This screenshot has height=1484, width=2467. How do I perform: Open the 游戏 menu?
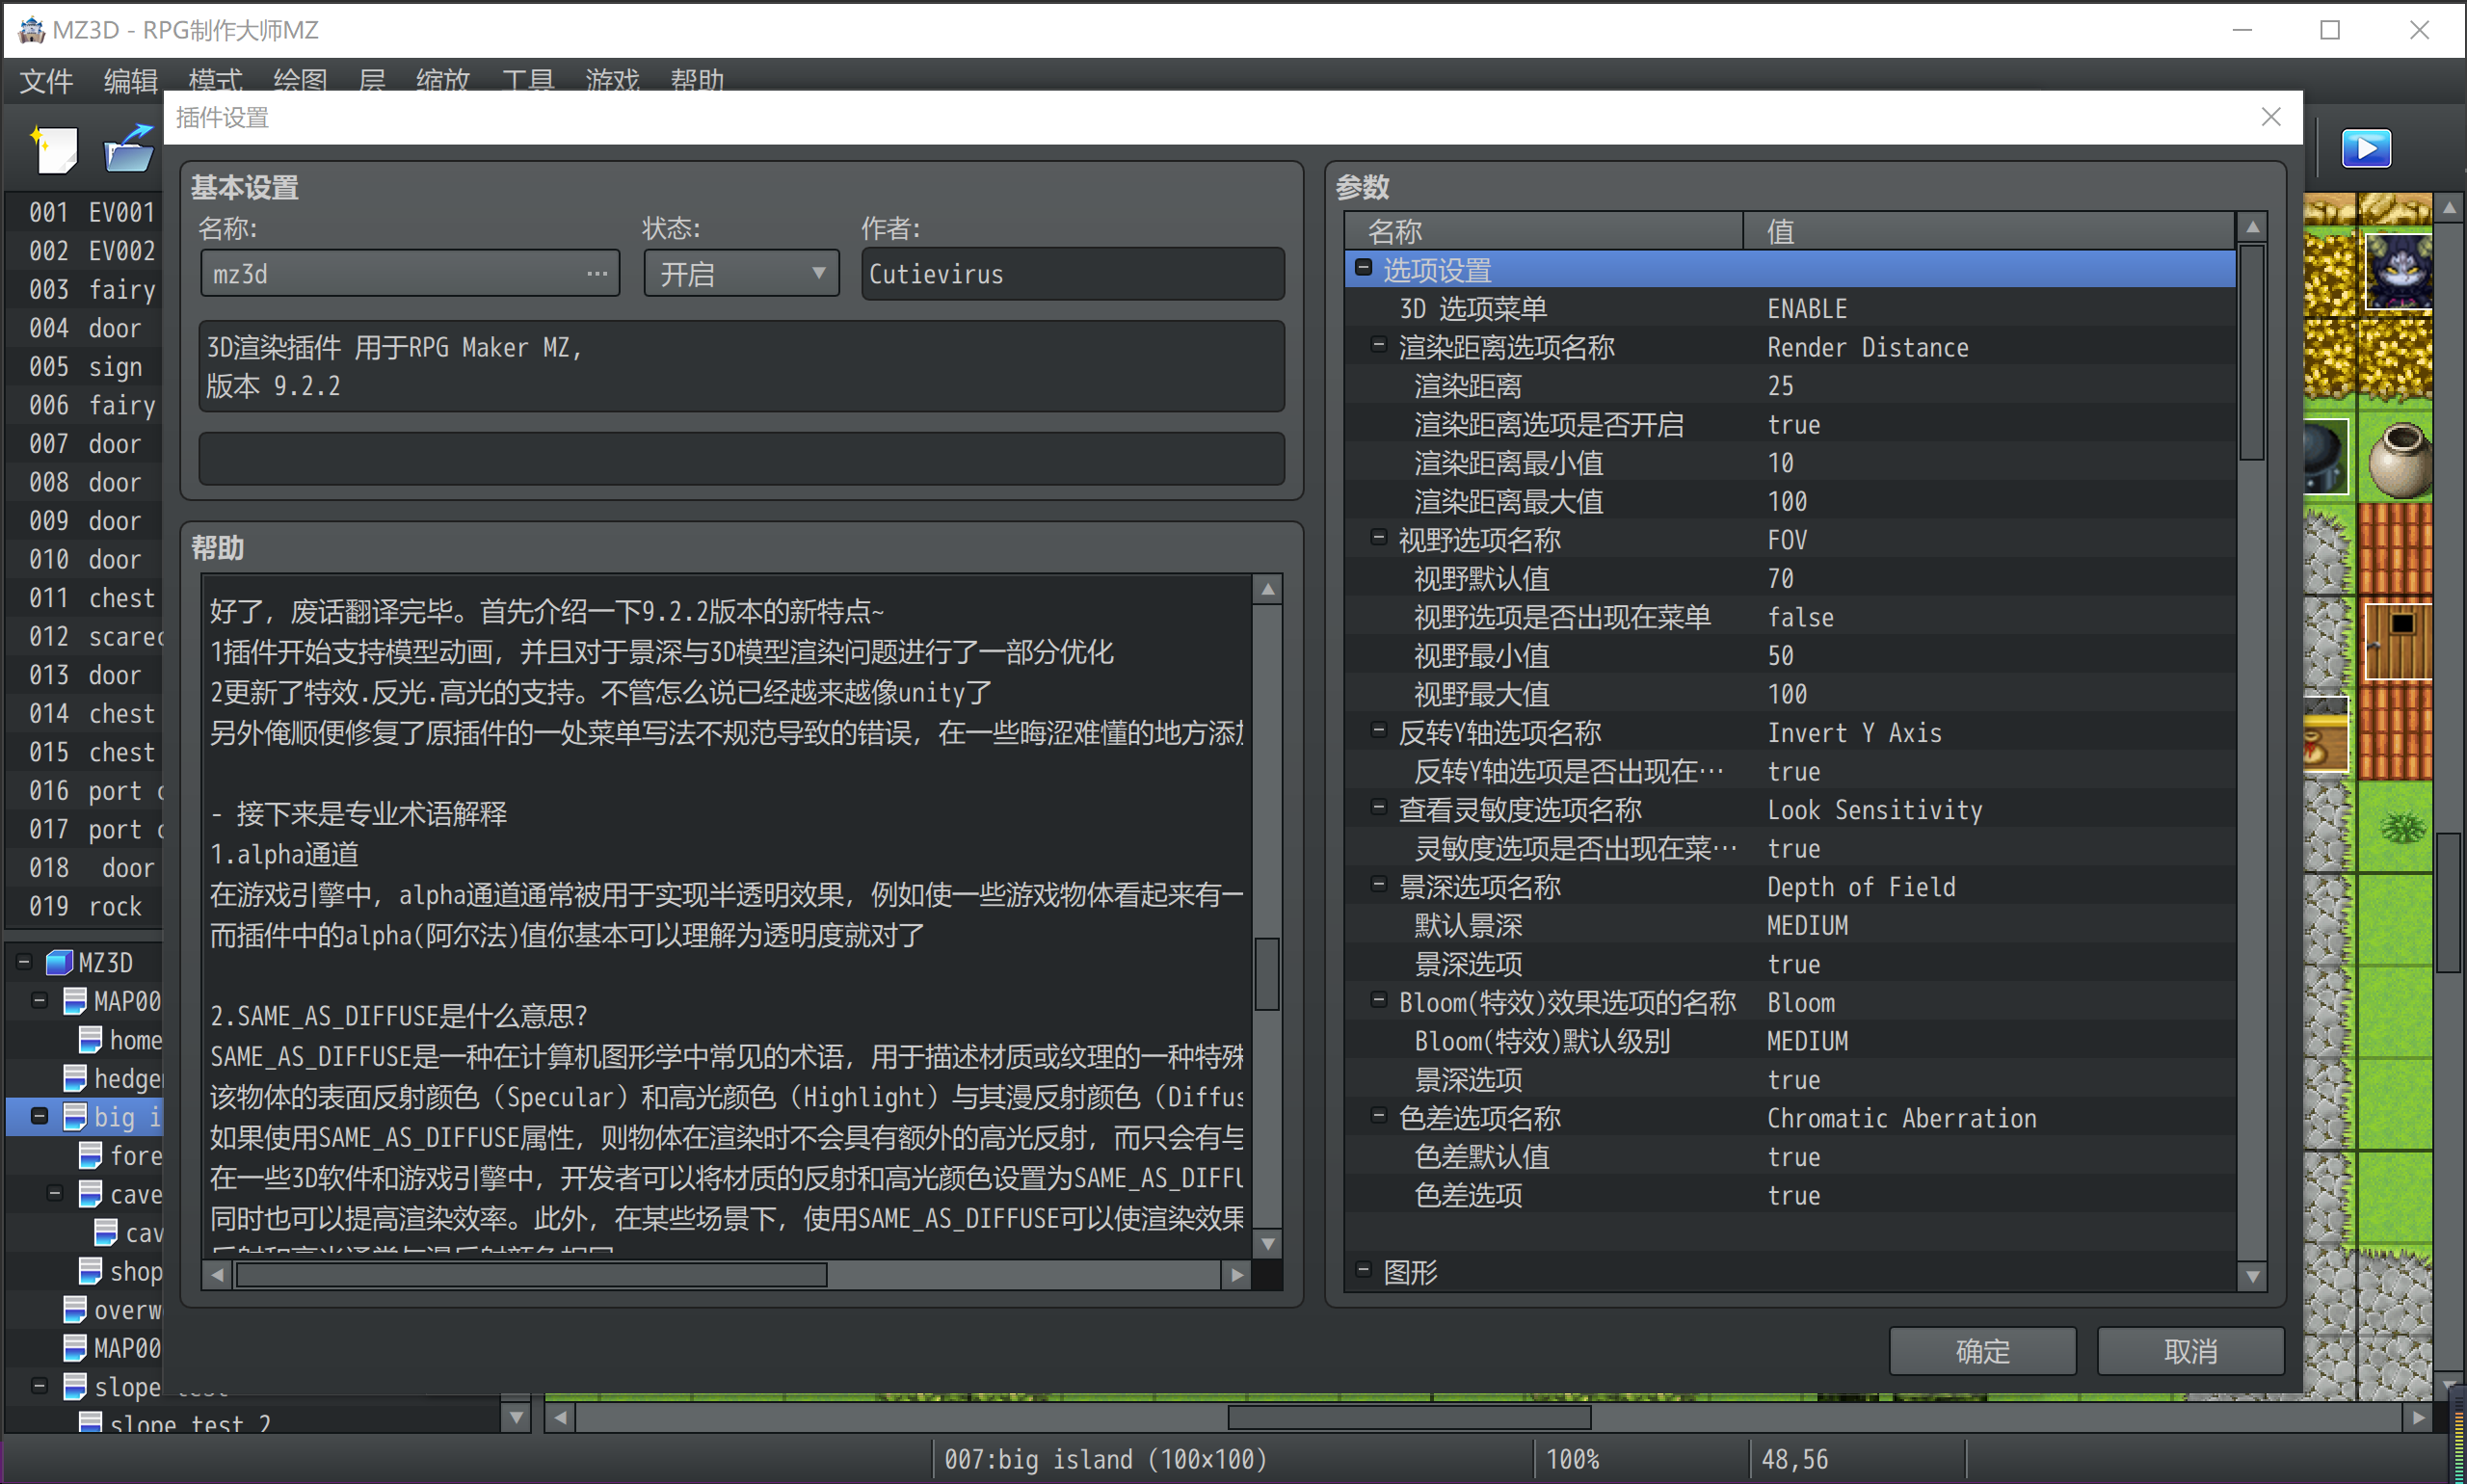[x=612, y=80]
